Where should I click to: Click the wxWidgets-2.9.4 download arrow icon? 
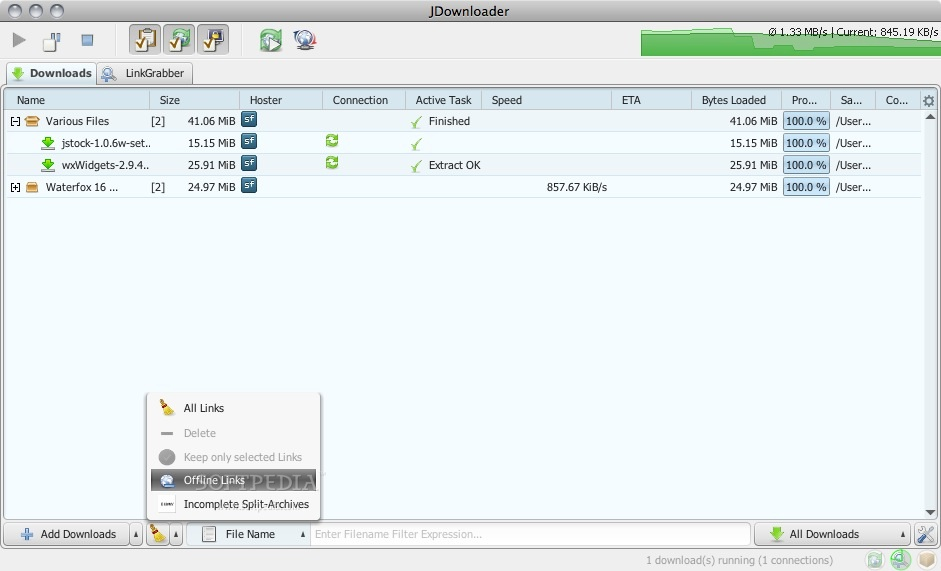click(x=47, y=165)
